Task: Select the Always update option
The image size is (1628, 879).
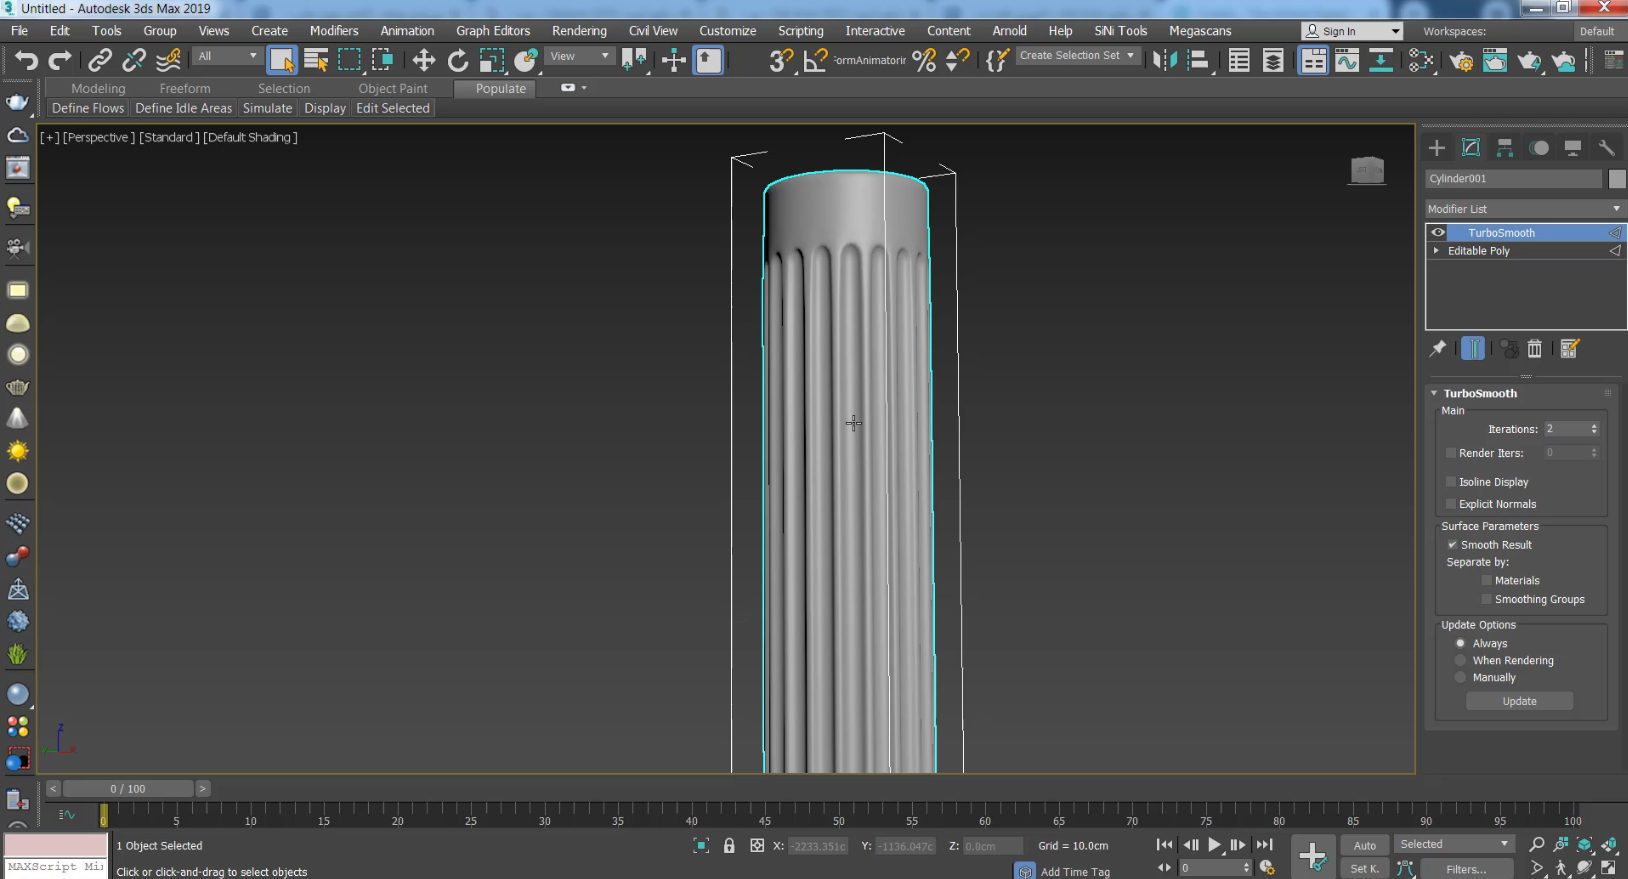Action: coord(1461,643)
